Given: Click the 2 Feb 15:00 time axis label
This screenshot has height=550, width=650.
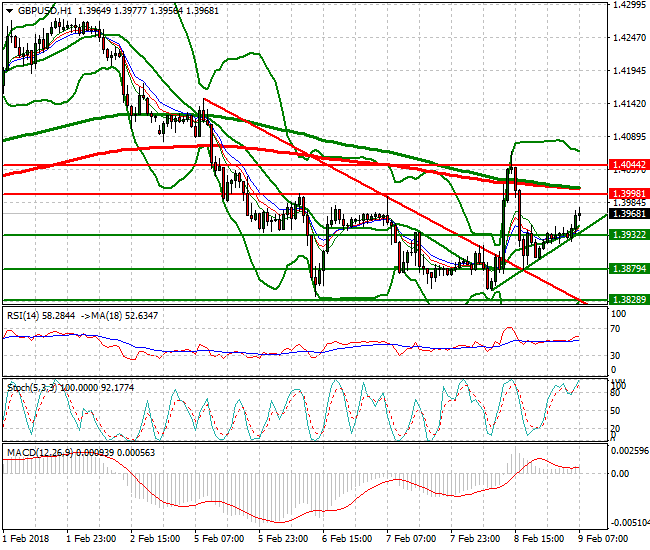Looking at the screenshot, I should [x=155, y=539].
